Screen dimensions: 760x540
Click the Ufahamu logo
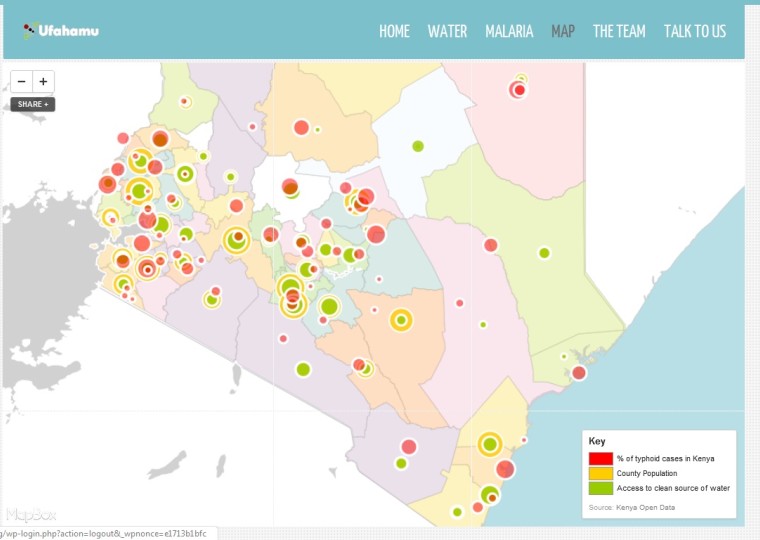pos(61,31)
